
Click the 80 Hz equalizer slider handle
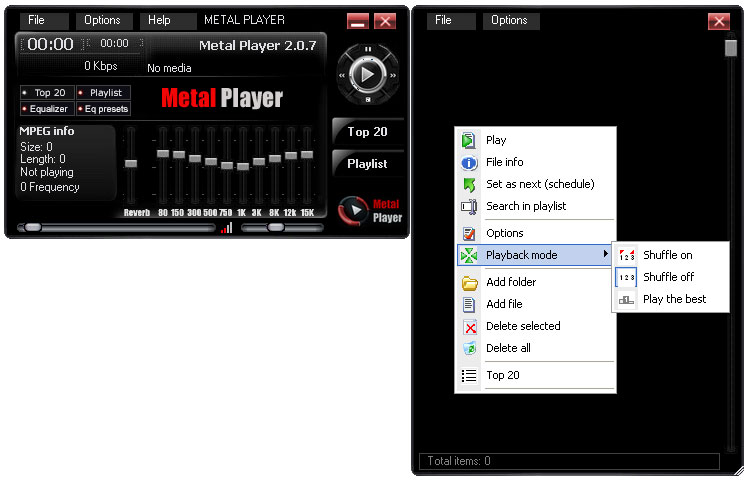click(x=163, y=154)
